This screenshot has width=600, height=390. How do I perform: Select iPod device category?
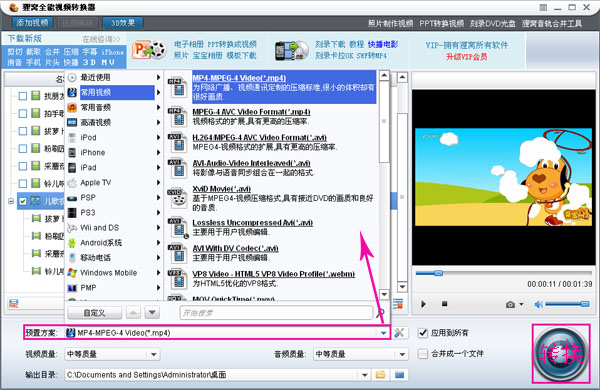tap(111, 137)
